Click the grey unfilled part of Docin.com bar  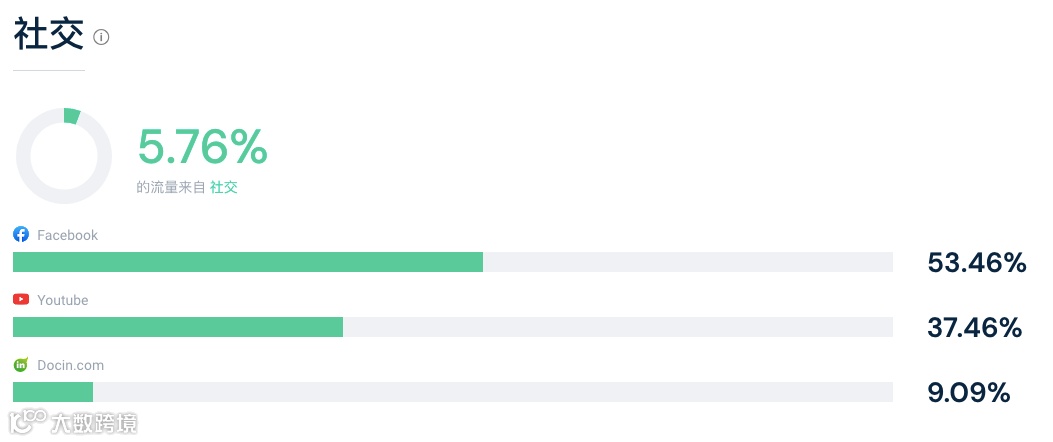pos(490,392)
